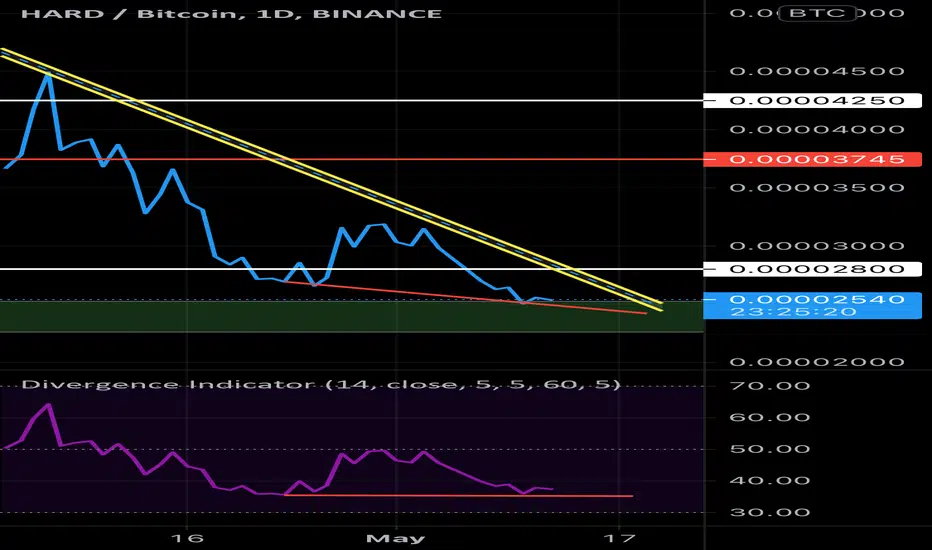Click the 30.00 indicator axis value
This screenshot has height=550, width=932.
click(x=770, y=512)
